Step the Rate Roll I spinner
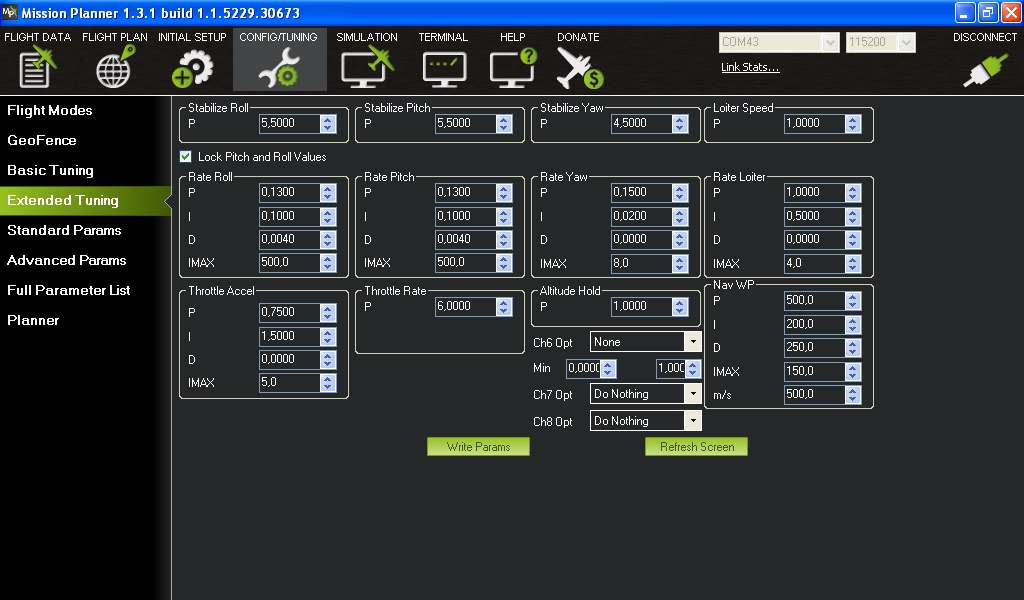The height and width of the screenshot is (600, 1024). [328, 216]
